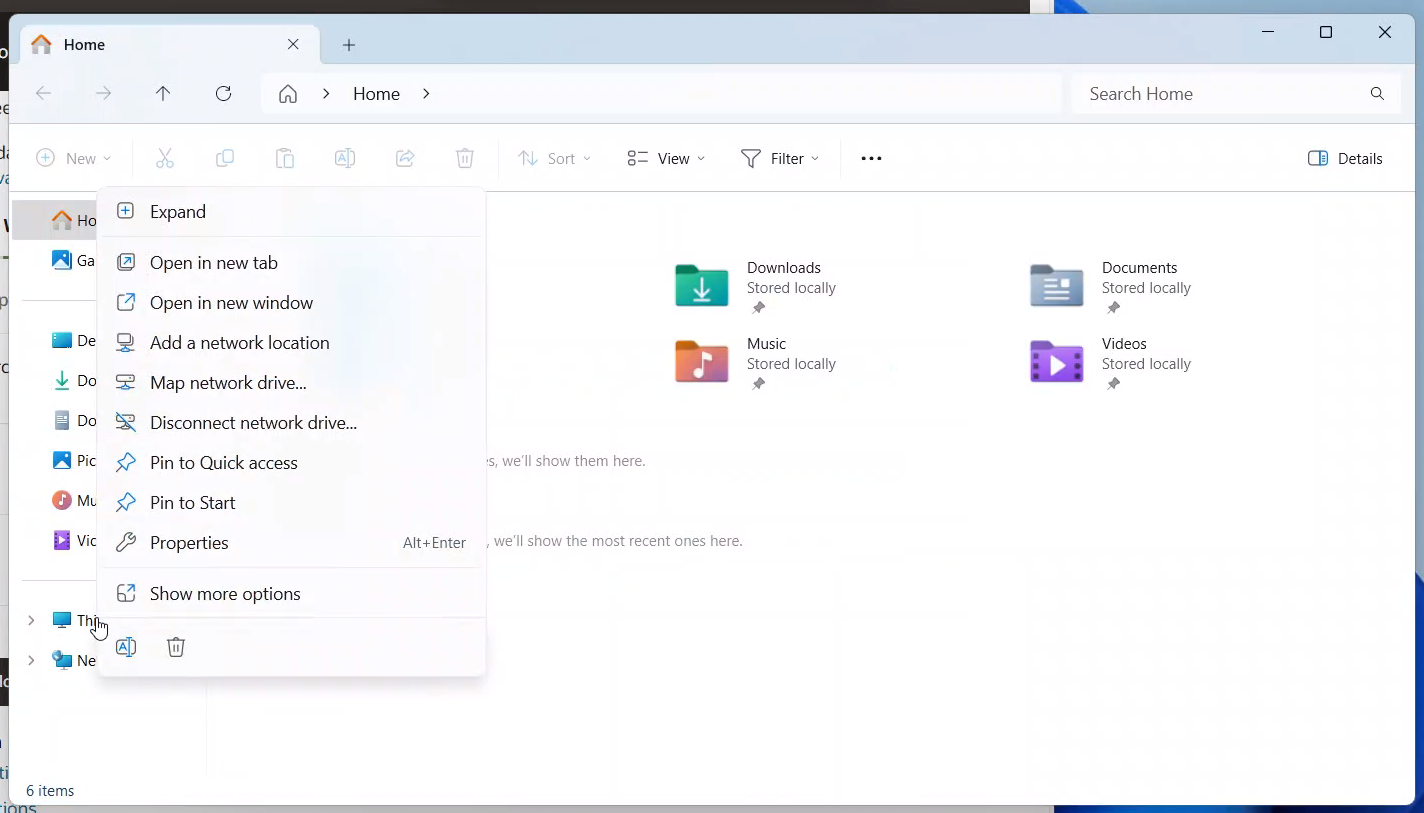Click Home in the breadcrumb path
Viewport: 1424px width, 813px height.
(376, 93)
